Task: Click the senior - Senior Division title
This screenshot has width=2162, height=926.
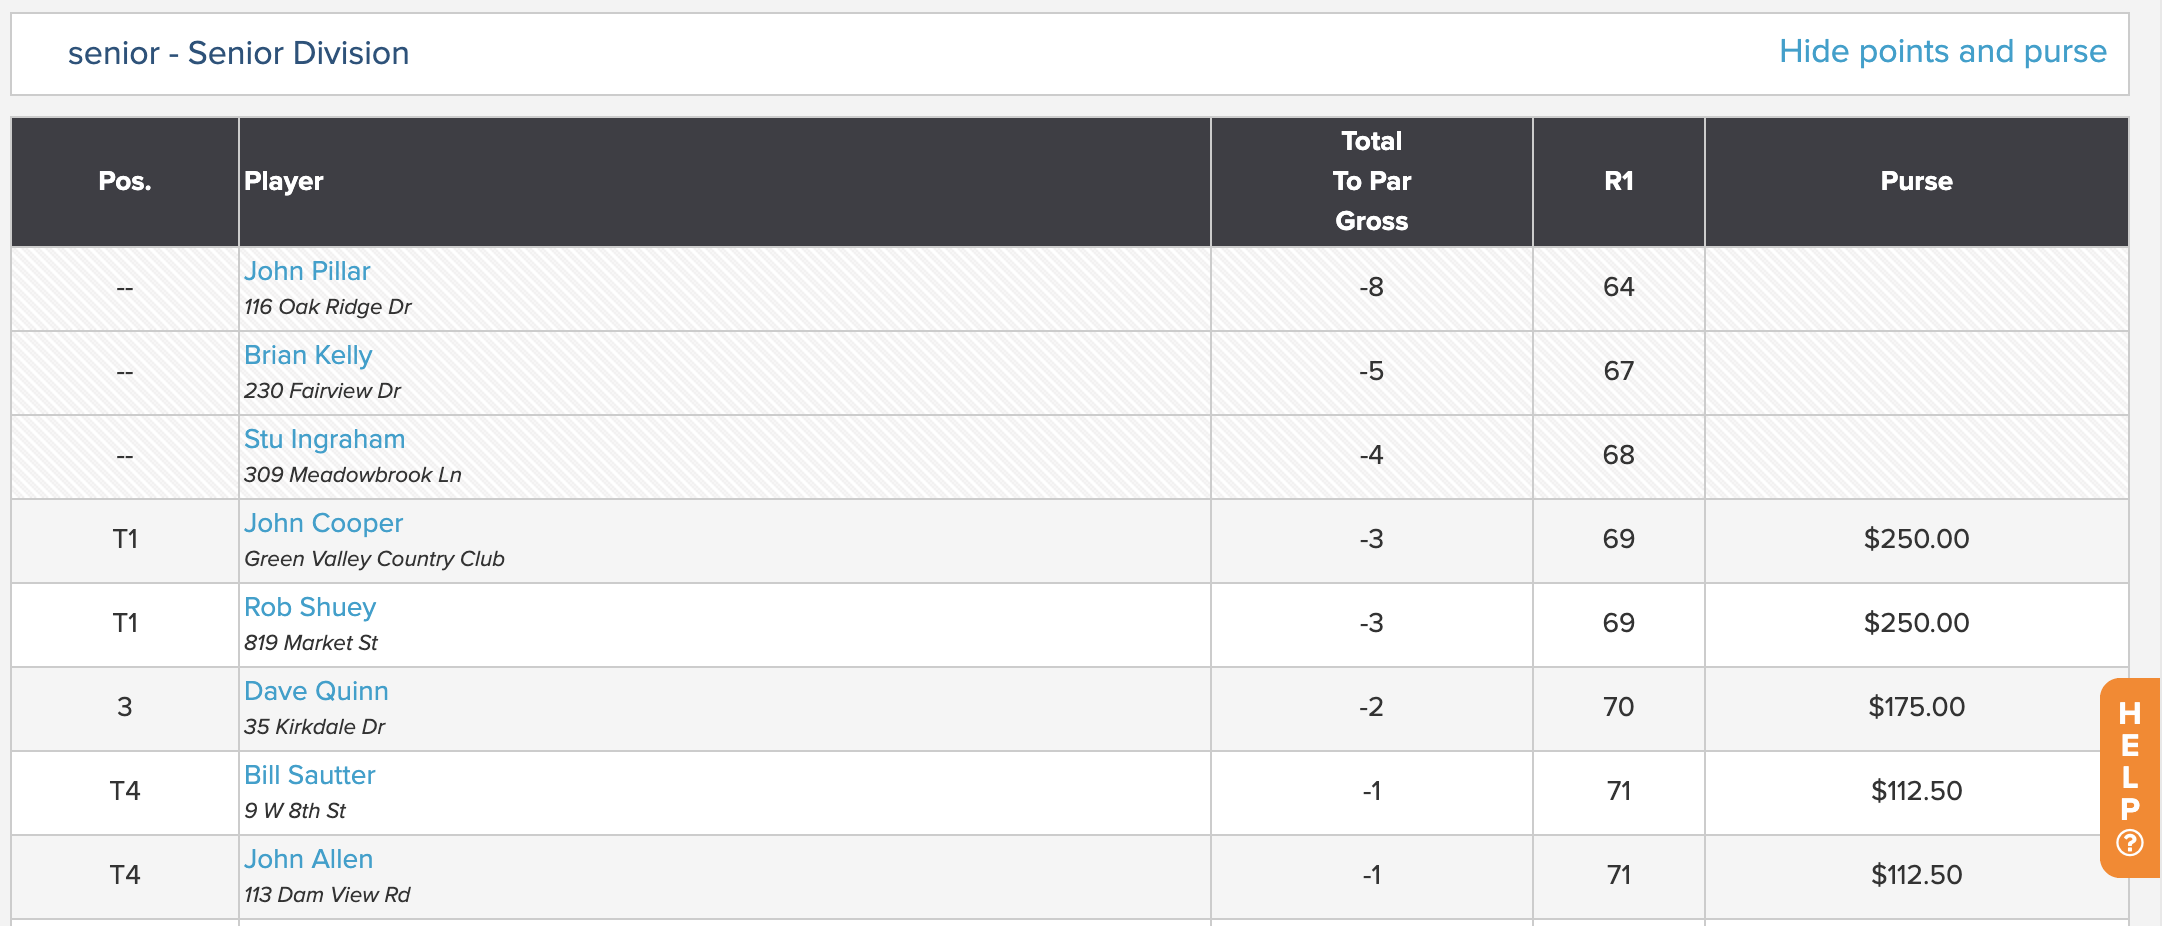Action: click(238, 53)
